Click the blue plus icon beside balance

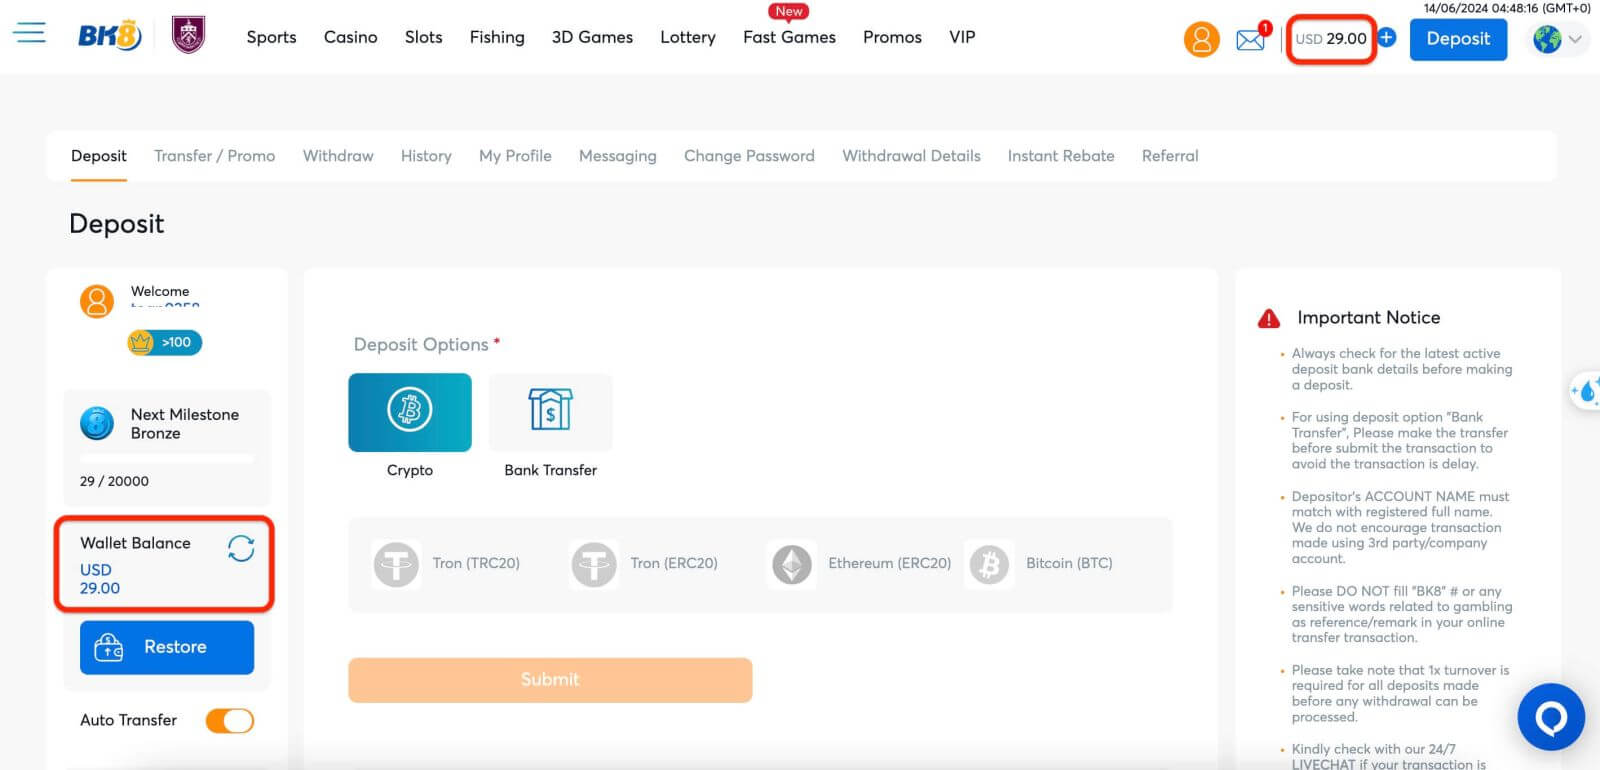1387,38
